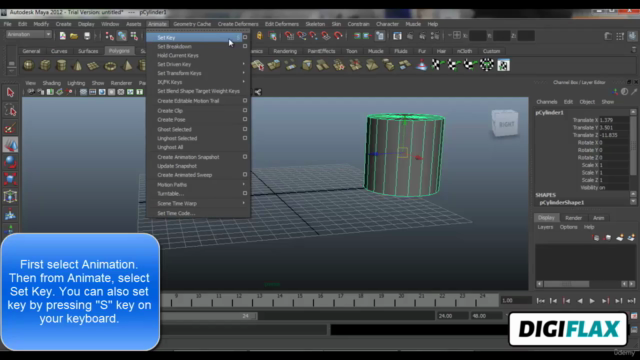Create a polygon cylinder from shelf
This screenshot has width=640, height=360.
(61, 65)
